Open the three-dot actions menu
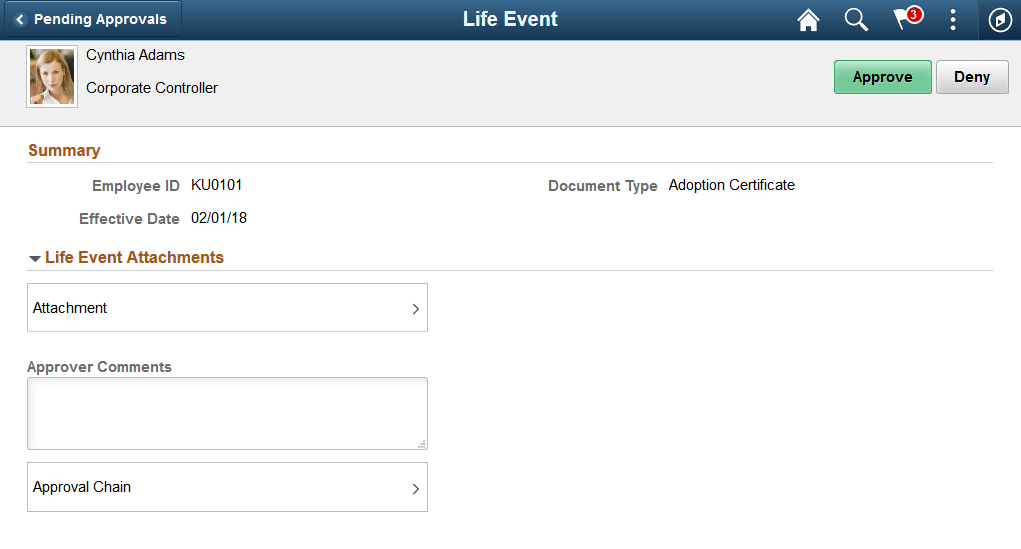Image resolution: width=1021 pixels, height=549 pixels. [x=953, y=20]
